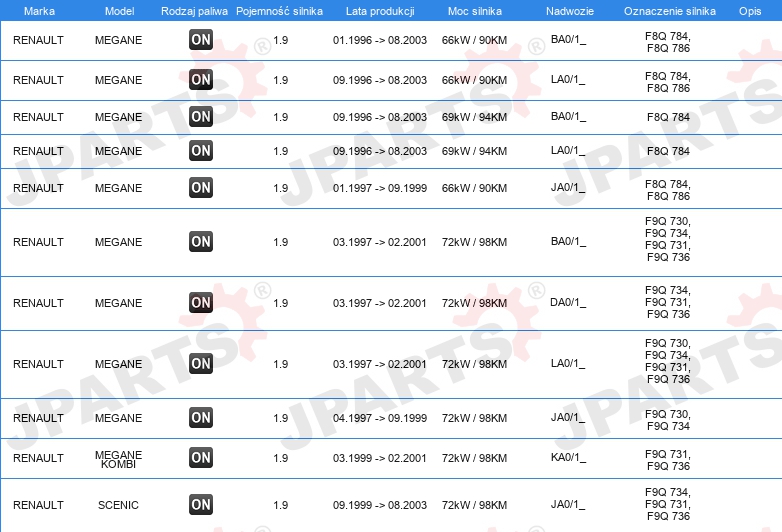This screenshot has width=782, height=532.
Task: Click 72kW / 98KM in the SCENIC row
Action: (474, 505)
